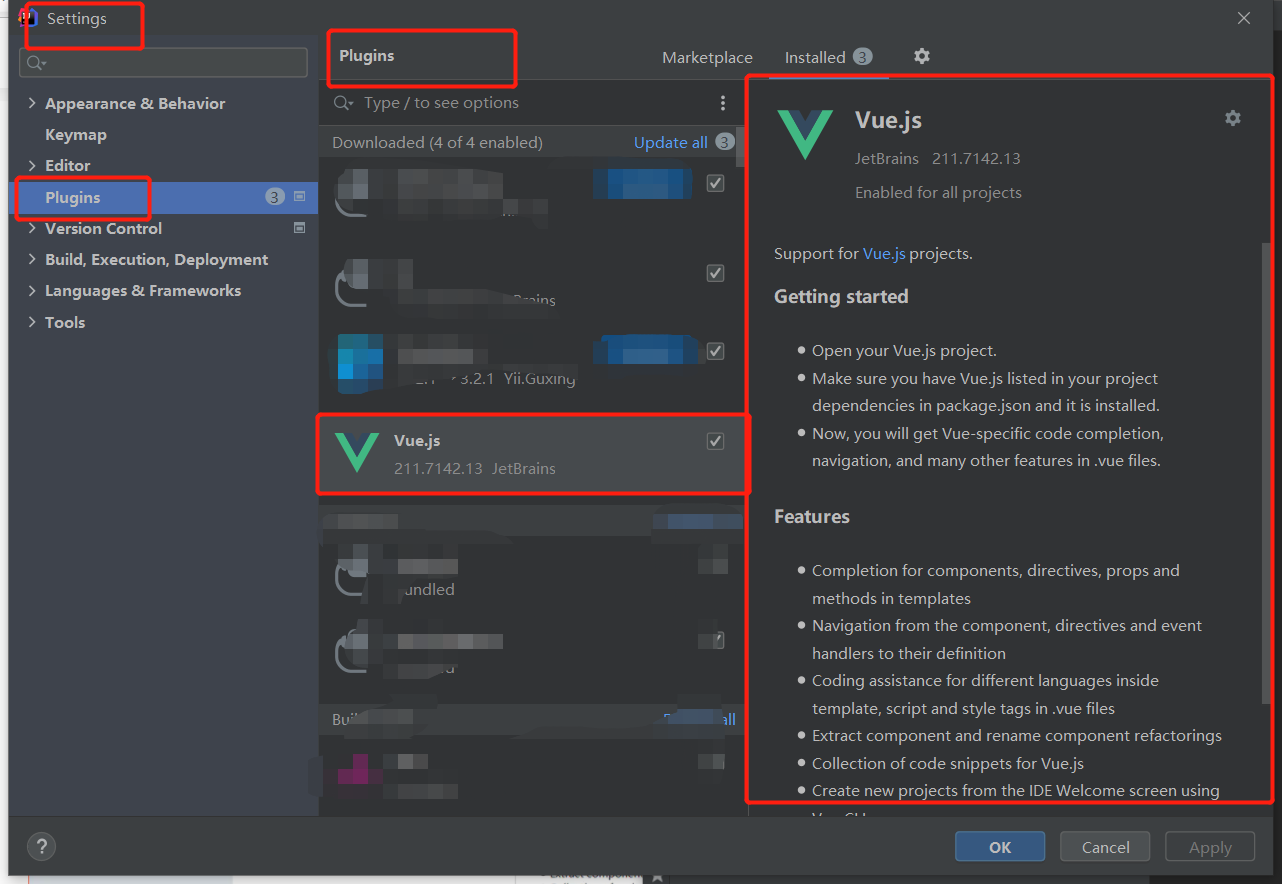Switch to the Marketplace tab
The image size is (1282, 884).
point(707,57)
